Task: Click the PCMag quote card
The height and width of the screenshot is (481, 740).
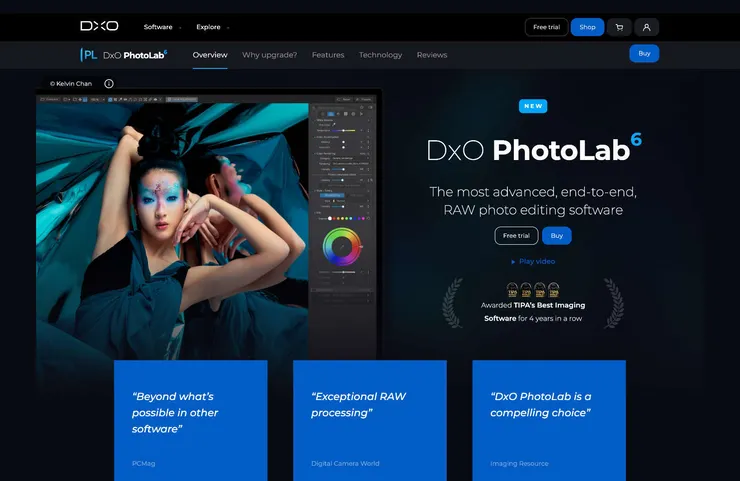Action: click(x=191, y=420)
